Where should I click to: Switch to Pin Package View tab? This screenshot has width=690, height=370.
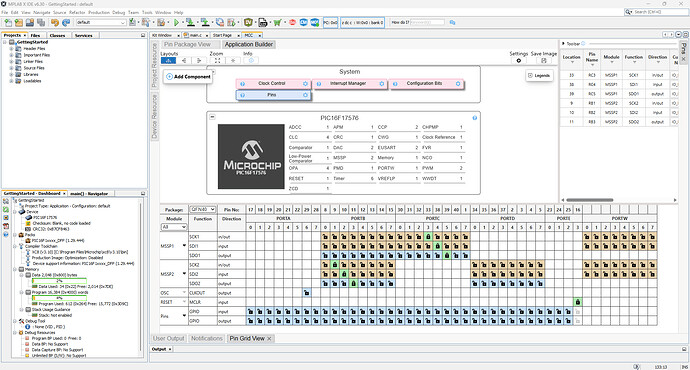[187, 44]
